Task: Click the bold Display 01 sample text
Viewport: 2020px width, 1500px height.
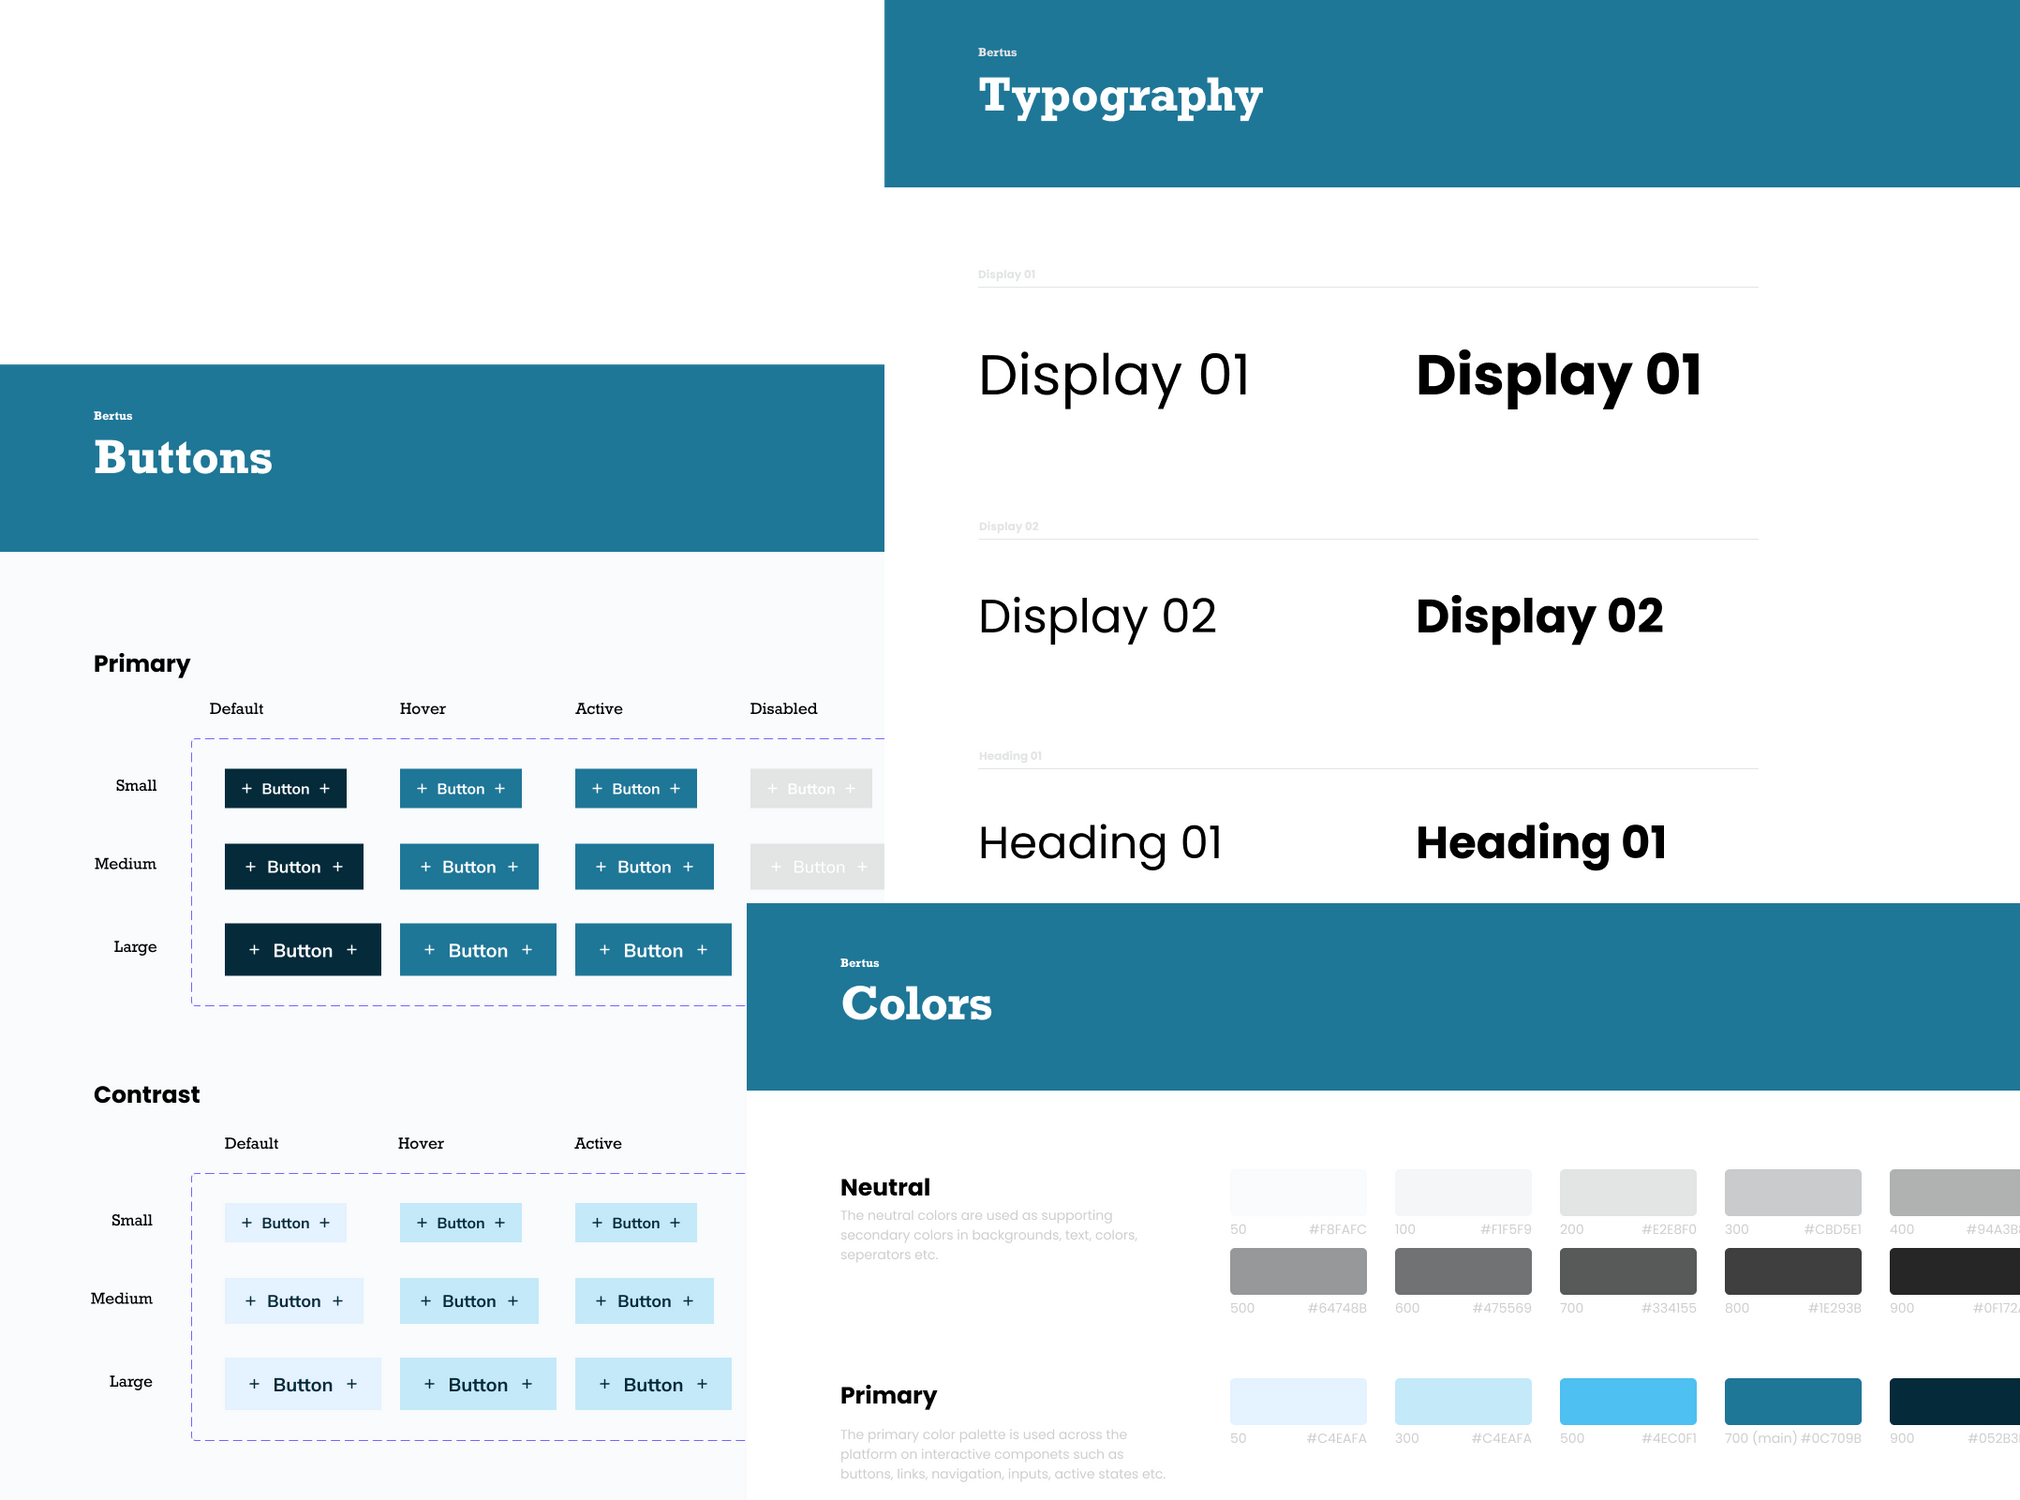Action: click(1558, 376)
